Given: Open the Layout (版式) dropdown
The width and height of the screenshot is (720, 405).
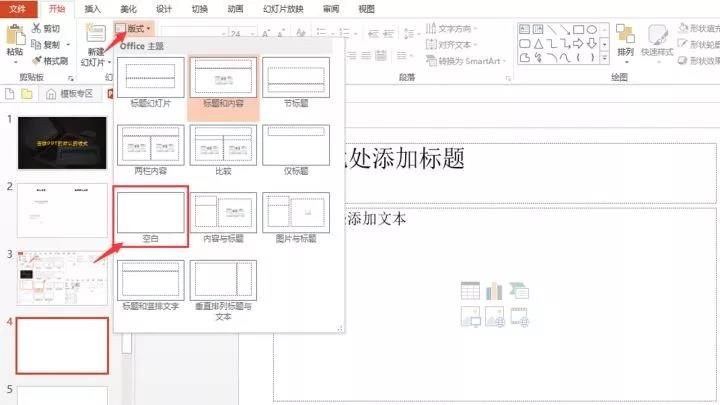Looking at the screenshot, I should point(133,28).
